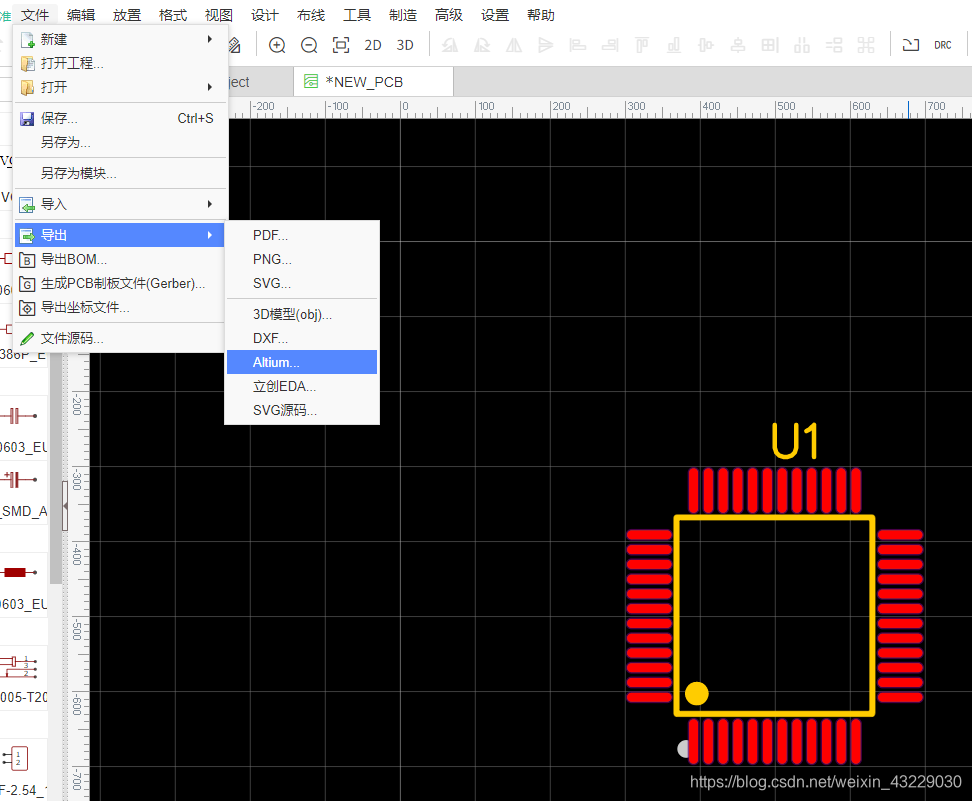Choose 打开工程... from the file menu
This screenshot has width=972, height=801.
[120, 63]
